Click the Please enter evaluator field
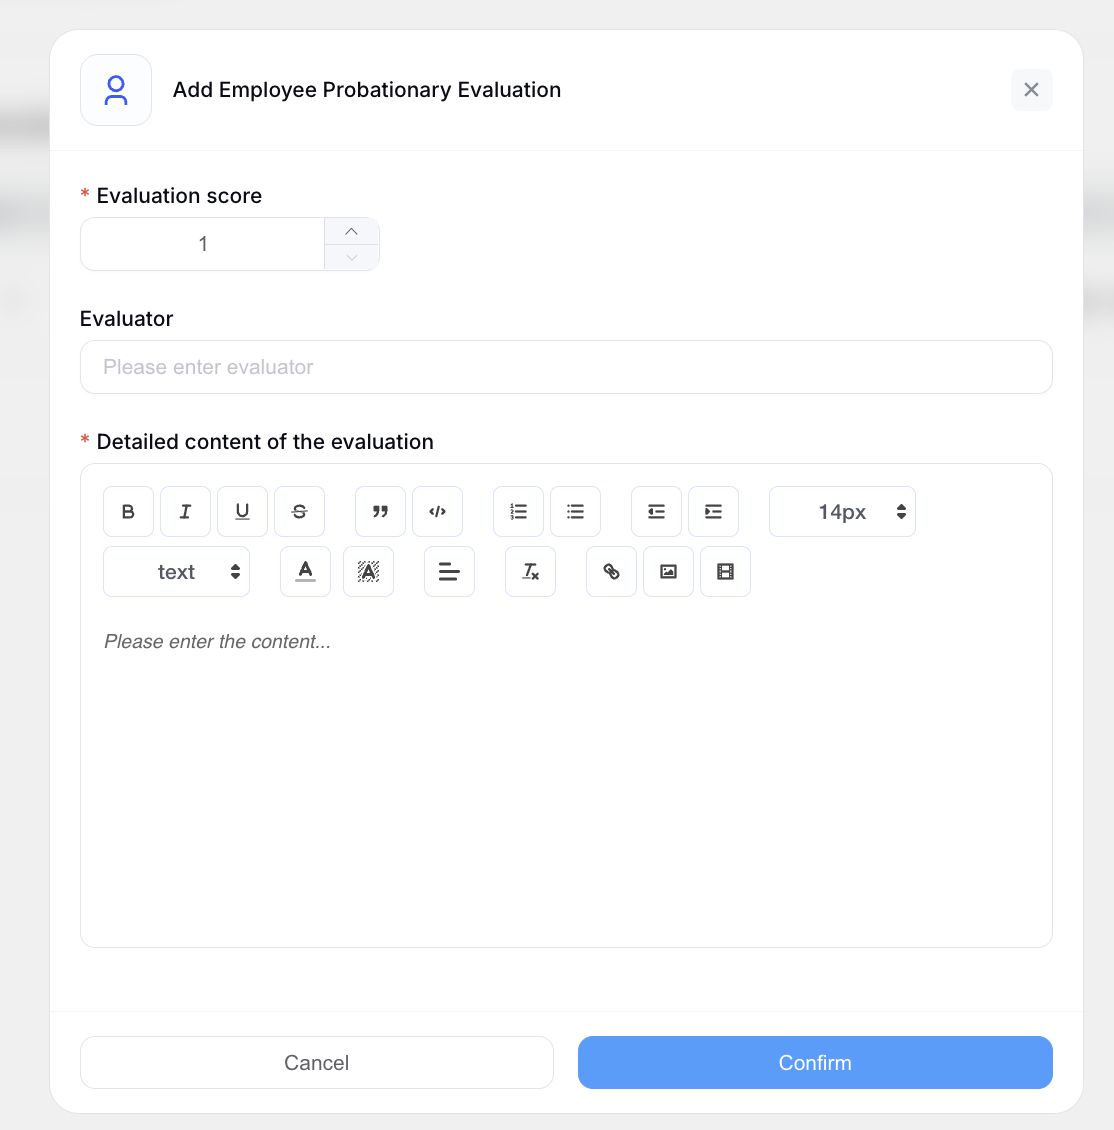 566,367
